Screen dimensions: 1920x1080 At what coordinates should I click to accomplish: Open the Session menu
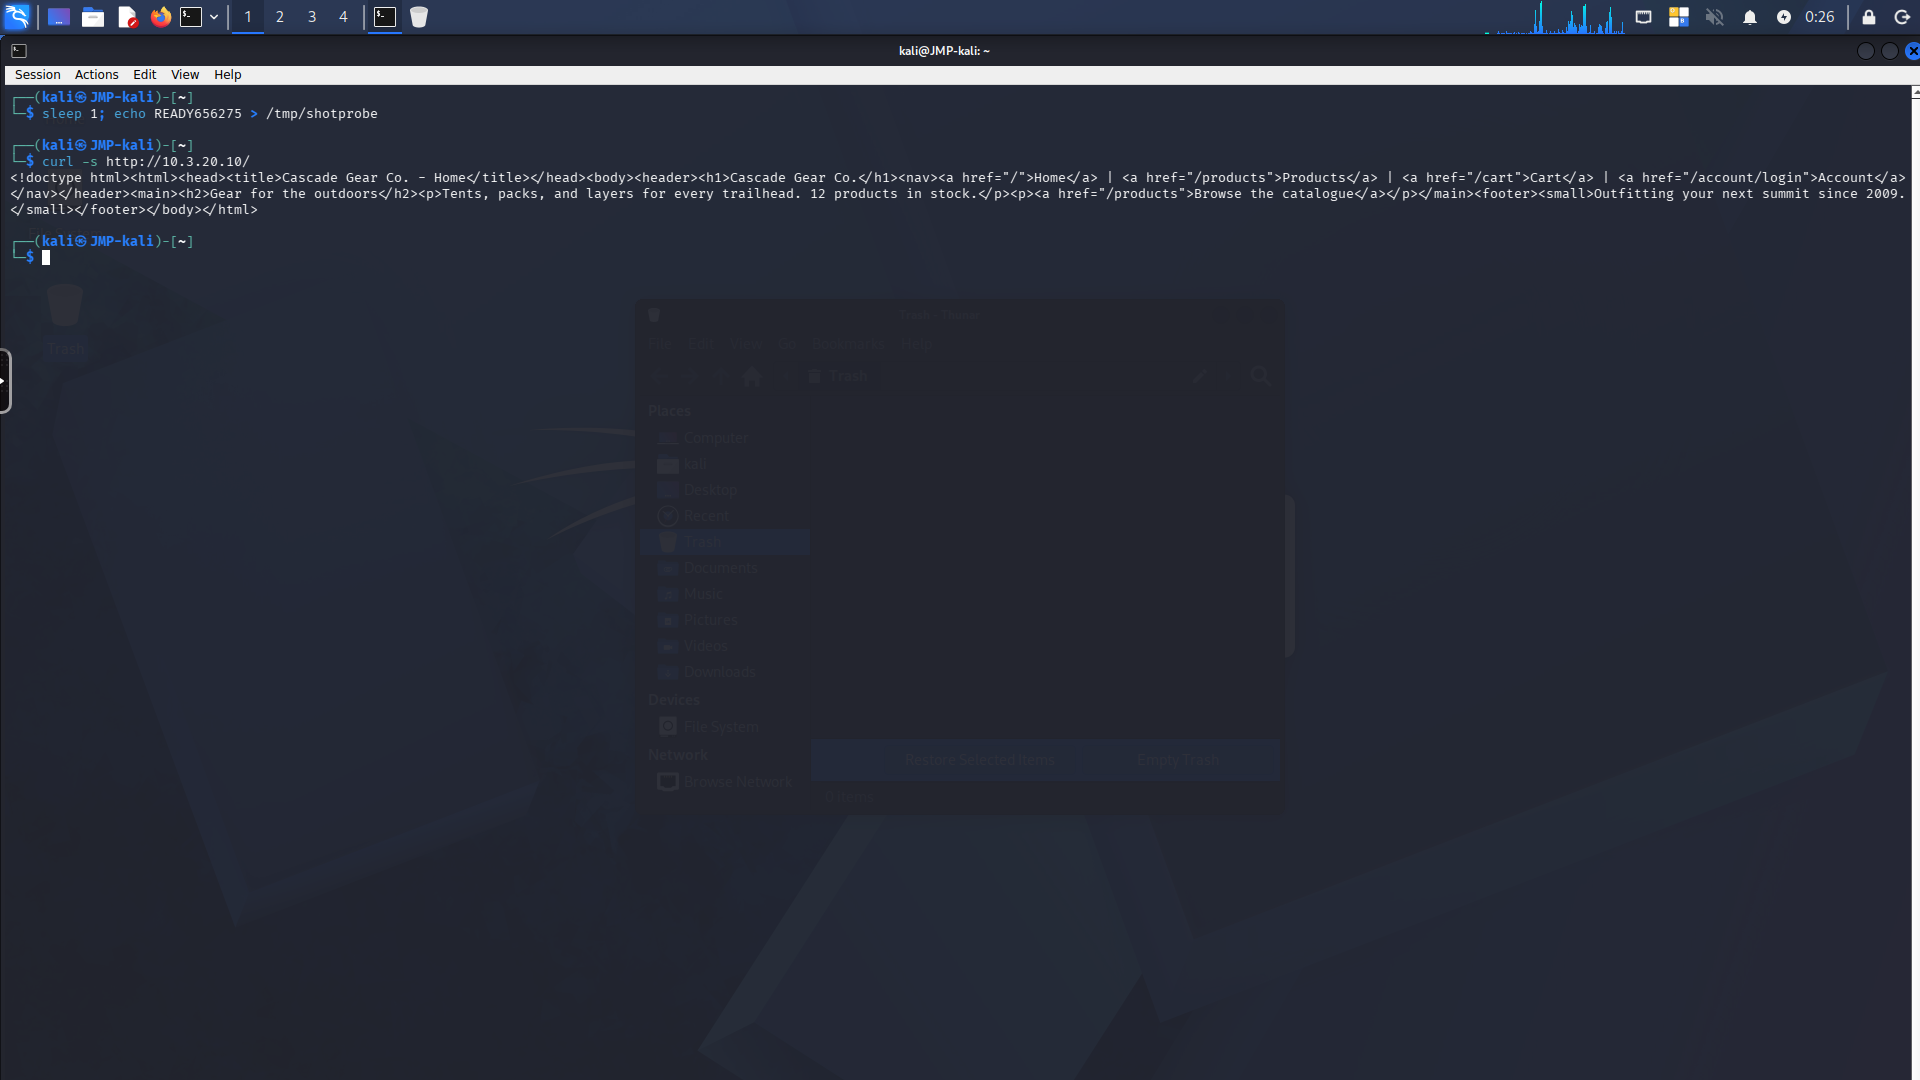click(38, 75)
